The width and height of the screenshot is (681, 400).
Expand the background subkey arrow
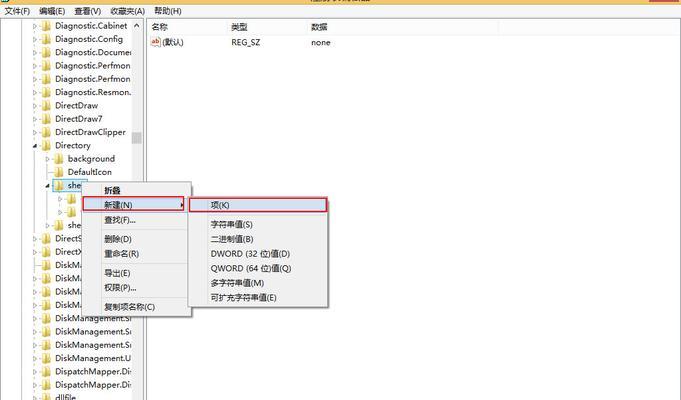(x=48, y=159)
